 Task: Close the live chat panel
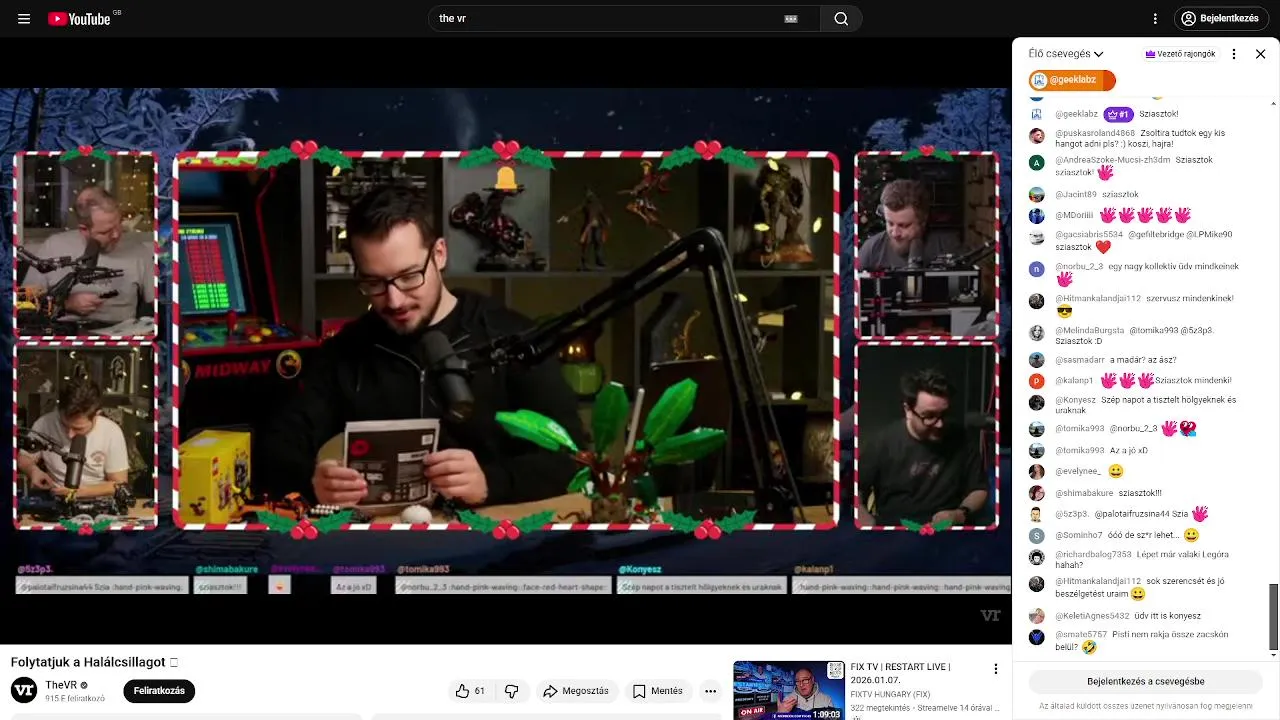(1261, 54)
